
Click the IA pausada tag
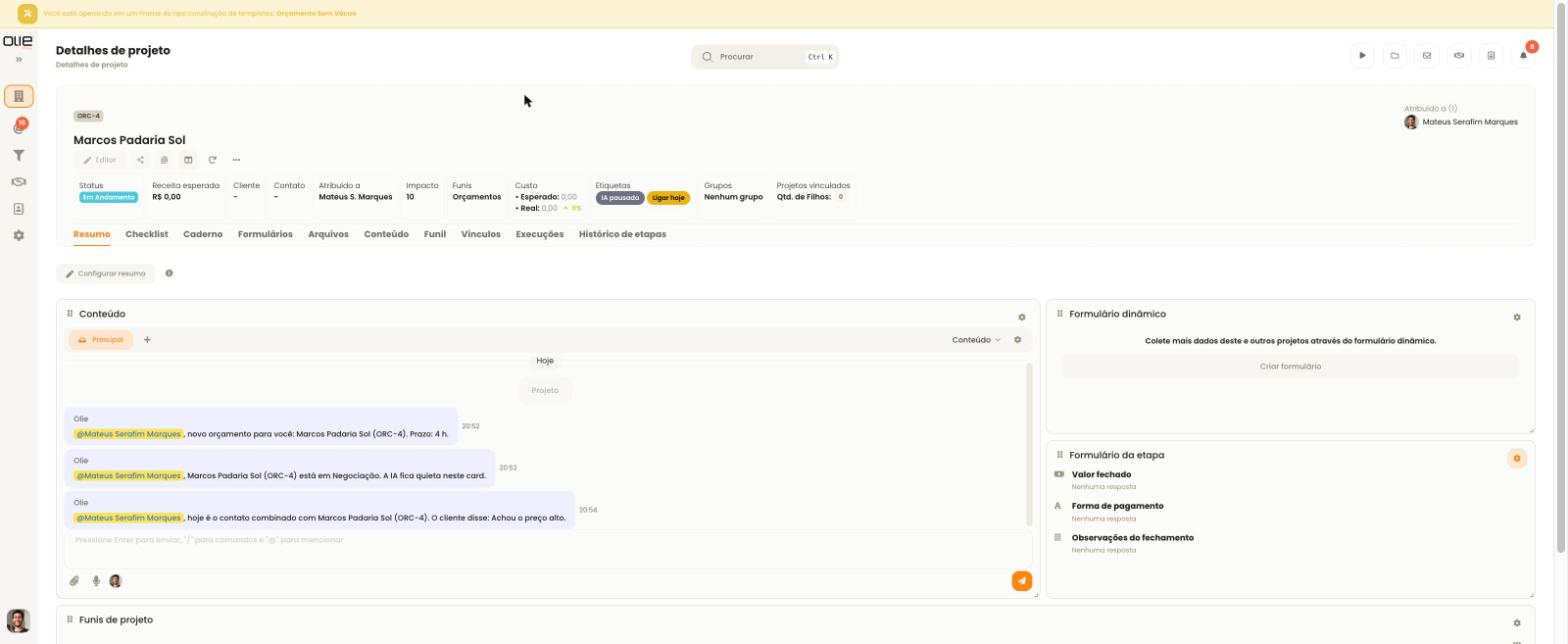pos(620,198)
